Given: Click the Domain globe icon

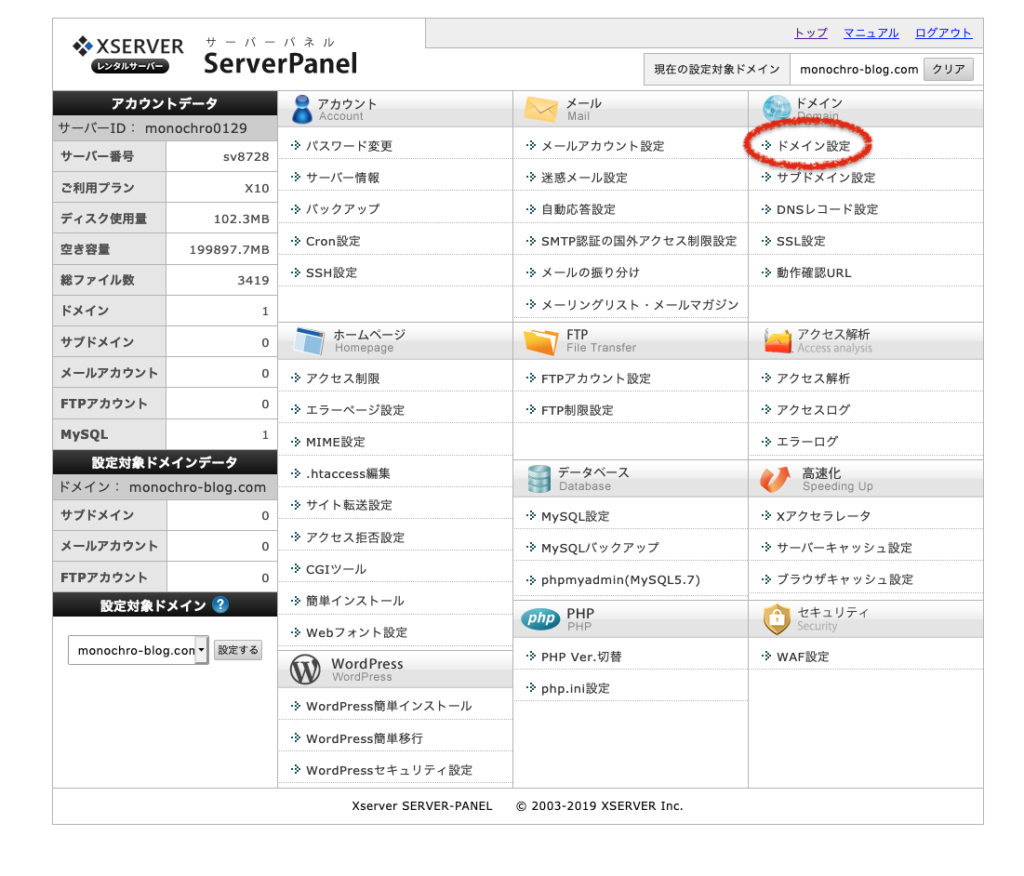Looking at the screenshot, I should pos(776,108).
